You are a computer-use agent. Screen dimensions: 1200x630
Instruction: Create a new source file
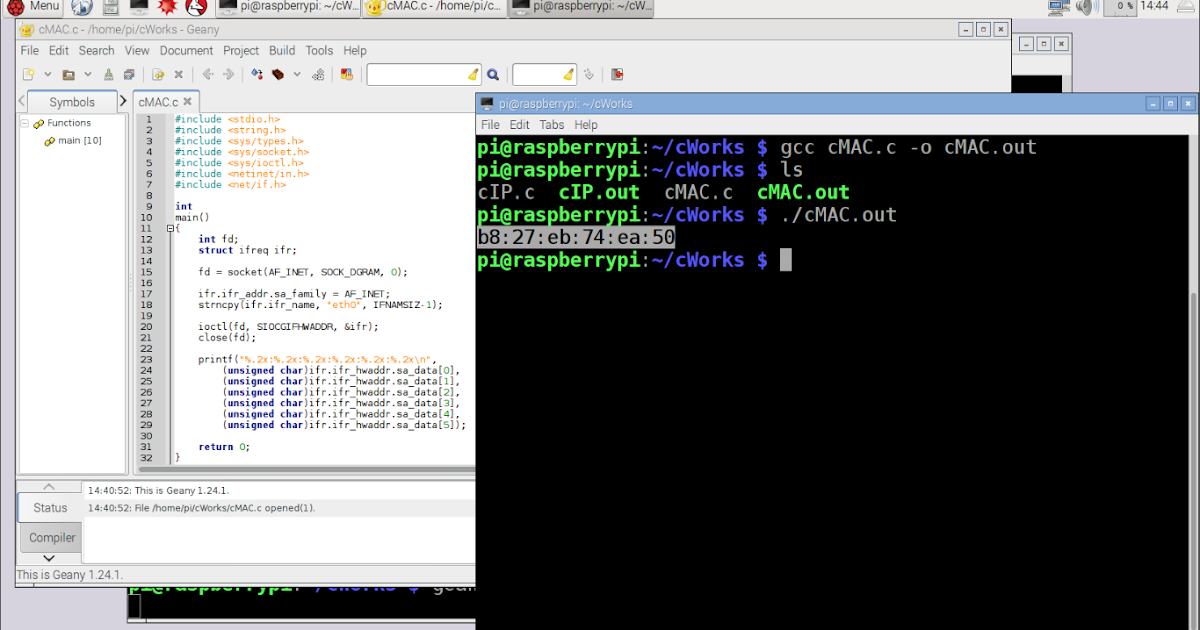30,74
